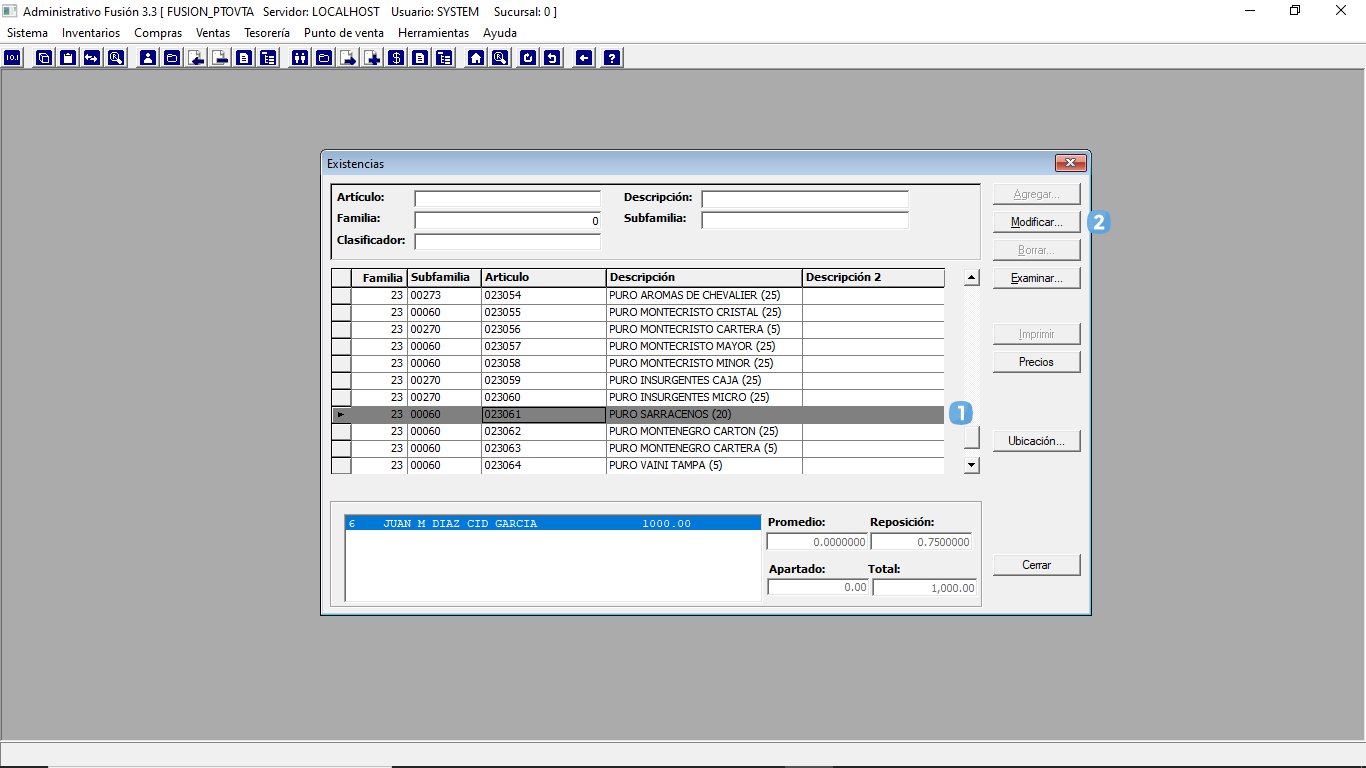The width and height of the screenshot is (1366, 768).
Task: Click the clipboard toolbar icon
Action: click(68, 58)
